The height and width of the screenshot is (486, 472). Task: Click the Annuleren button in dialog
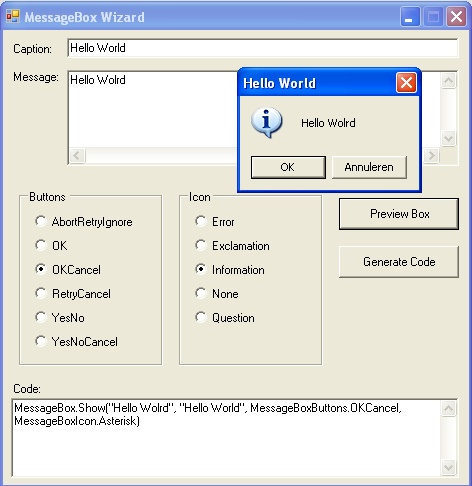click(369, 167)
